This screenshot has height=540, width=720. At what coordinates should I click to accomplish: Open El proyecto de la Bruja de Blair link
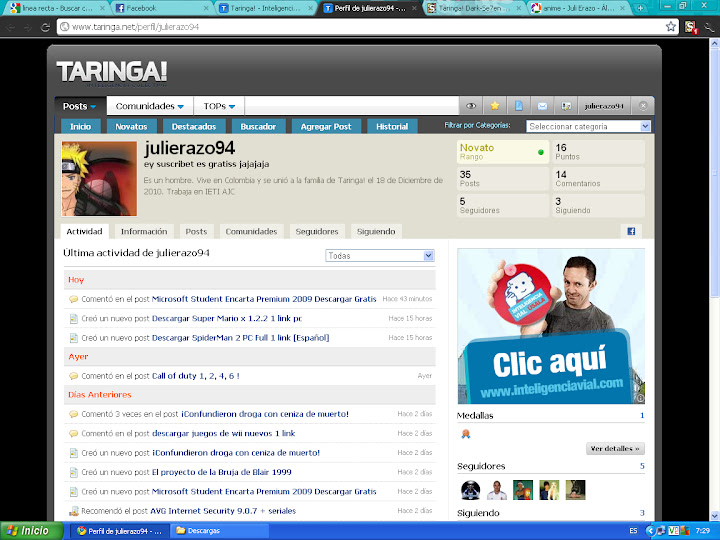tap(222, 472)
